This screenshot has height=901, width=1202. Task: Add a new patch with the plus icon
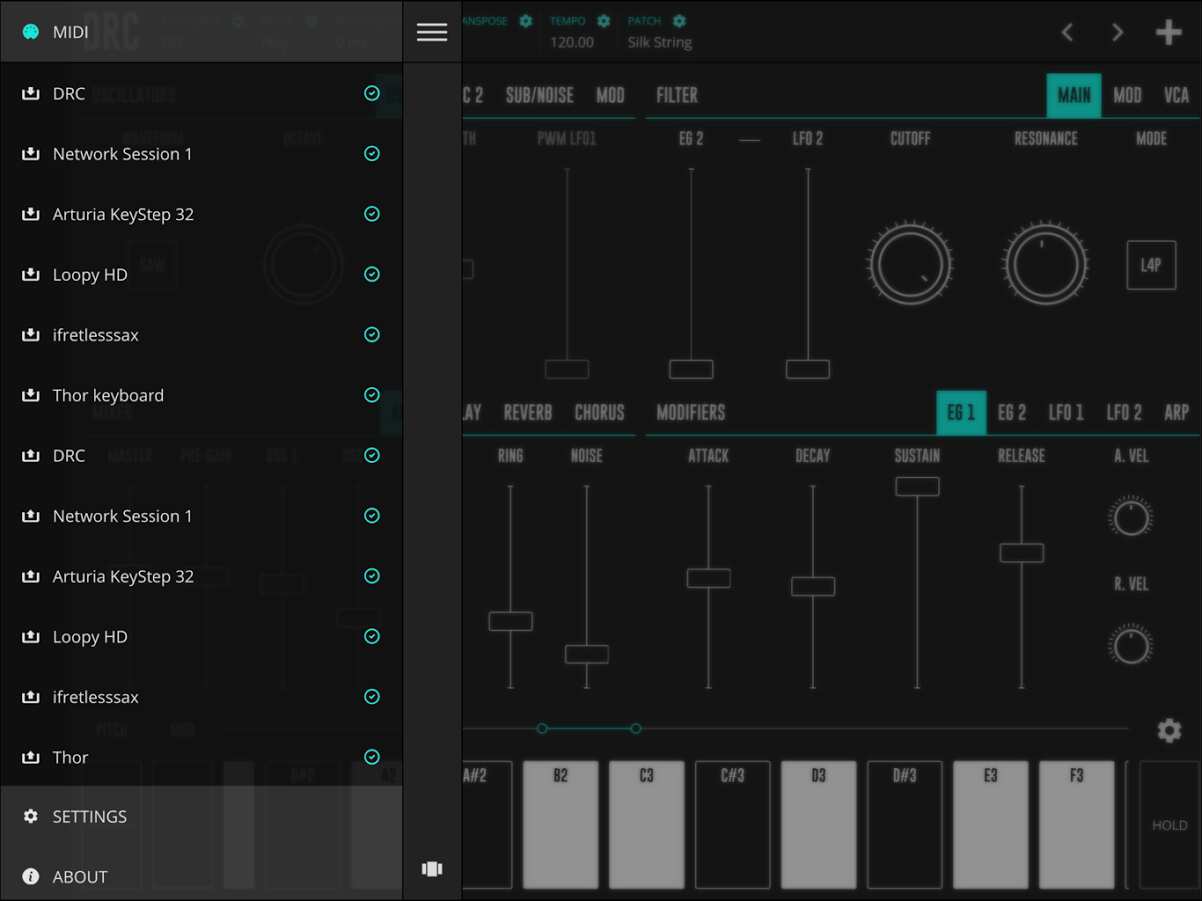(x=1169, y=32)
